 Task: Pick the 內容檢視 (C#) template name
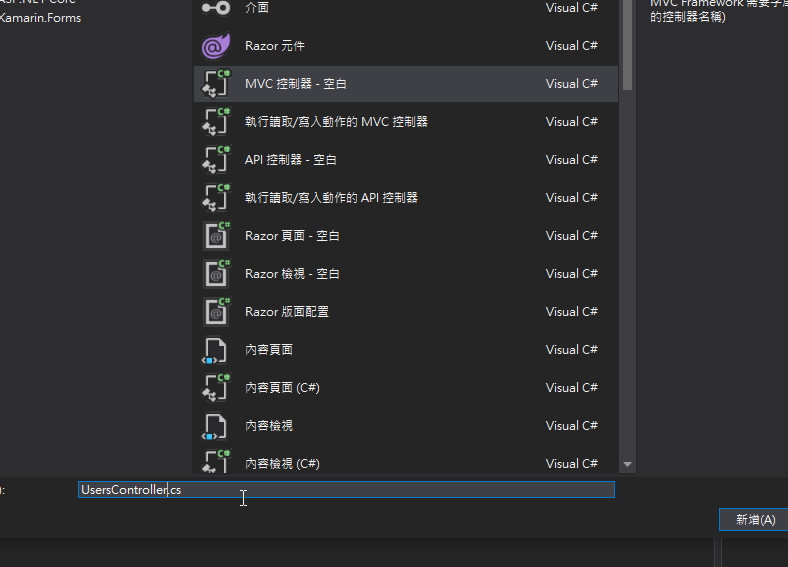coord(282,464)
